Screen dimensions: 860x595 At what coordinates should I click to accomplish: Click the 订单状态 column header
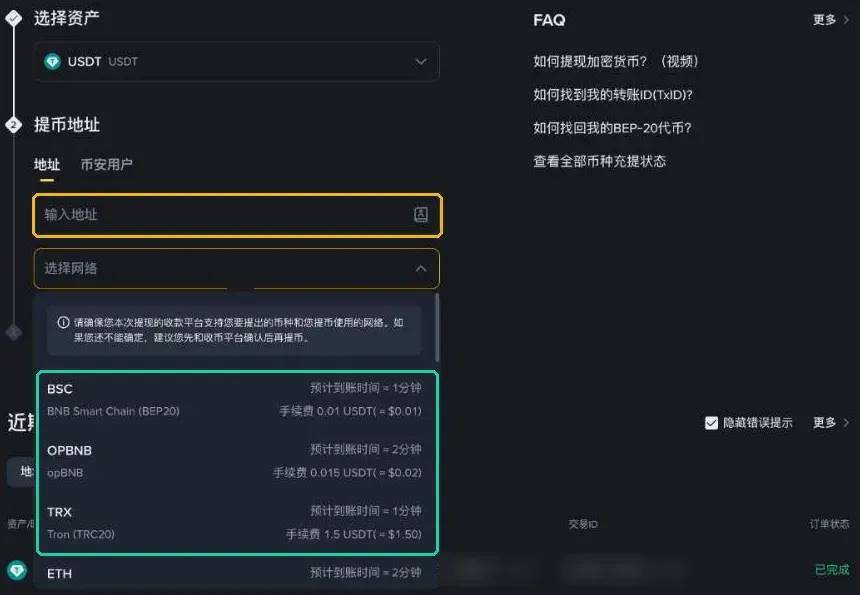point(829,524)
